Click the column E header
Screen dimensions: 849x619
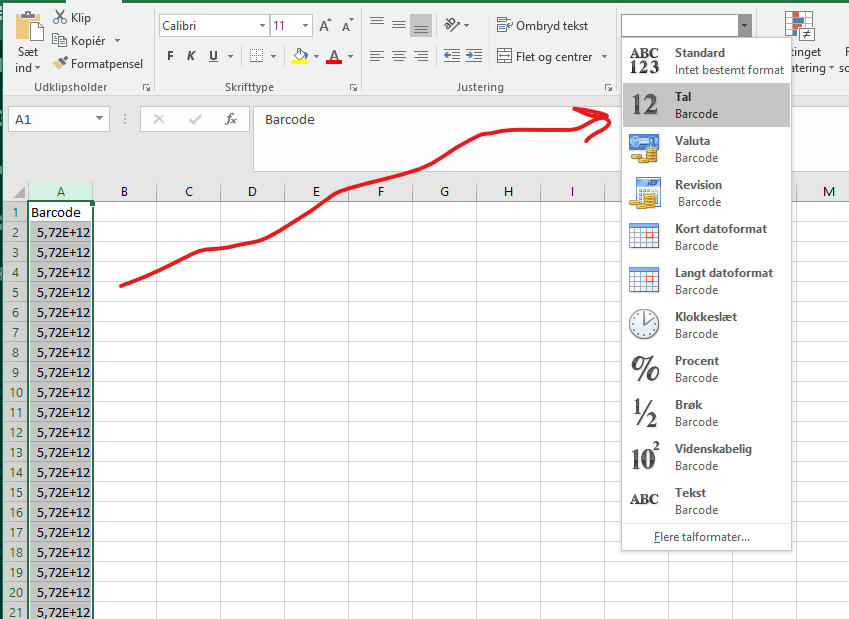pyautogui.click(x=316, y=191)
